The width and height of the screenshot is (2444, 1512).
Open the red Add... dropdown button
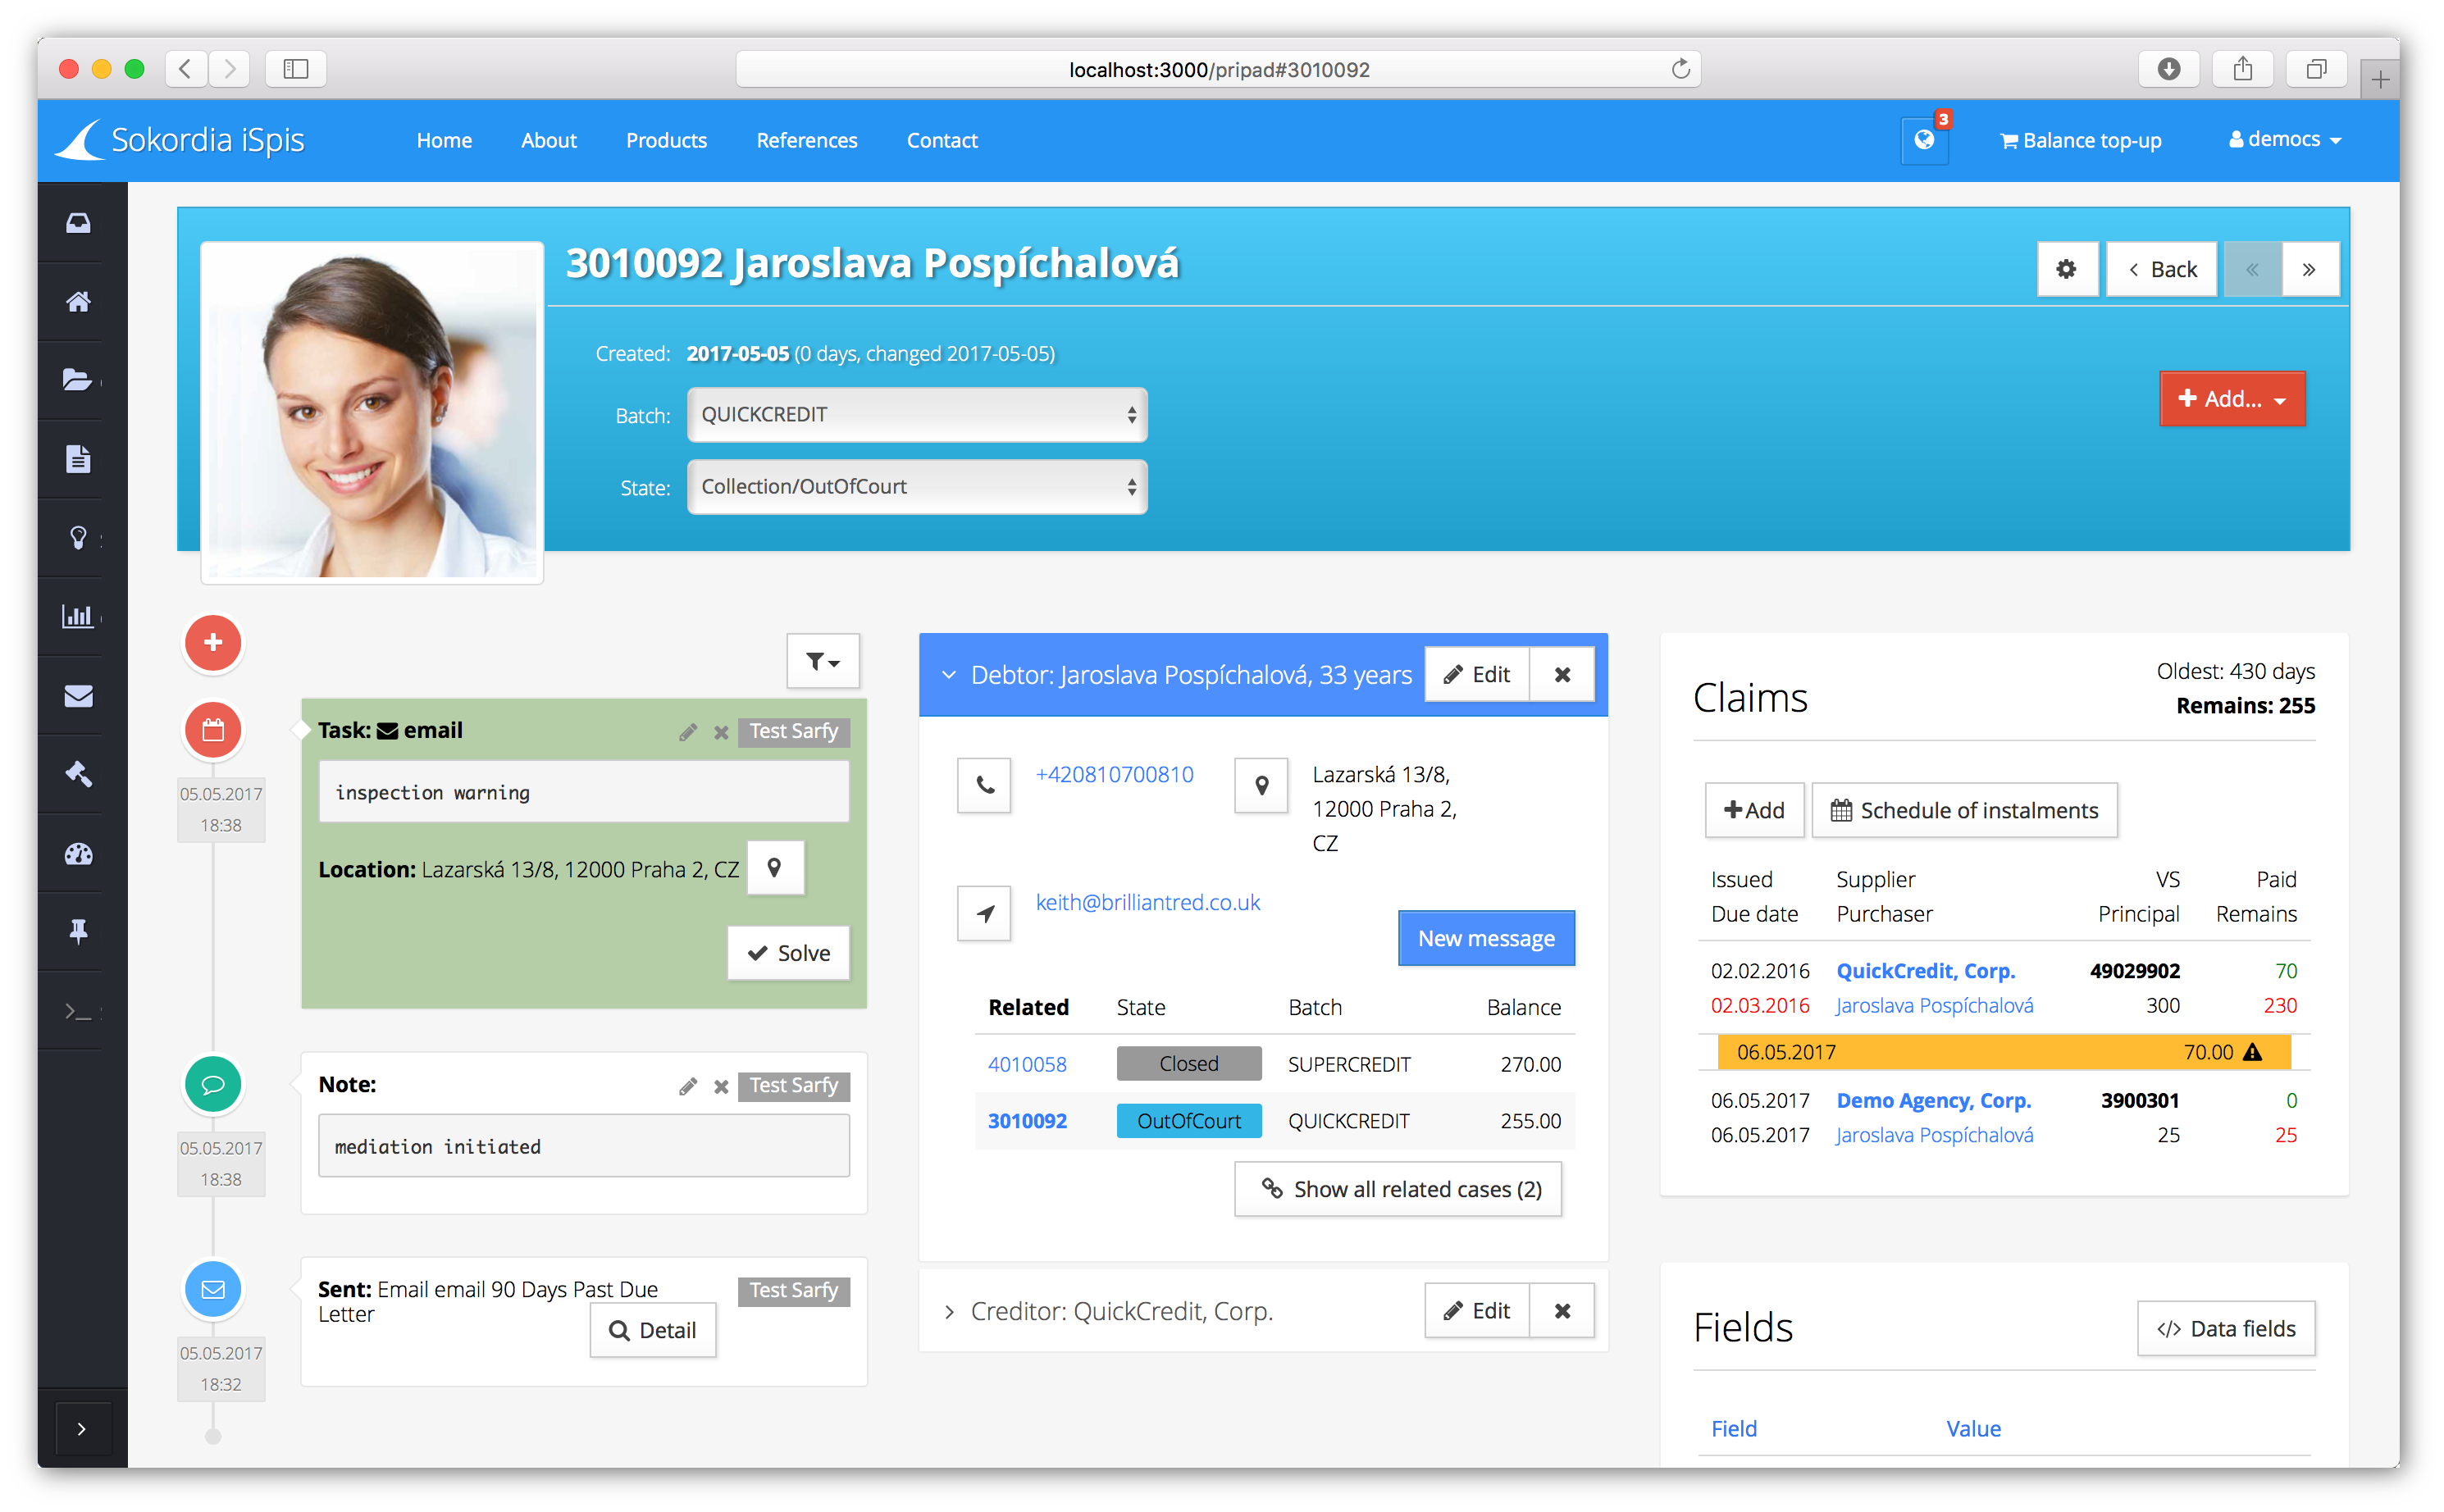[x=2234, y=399]
